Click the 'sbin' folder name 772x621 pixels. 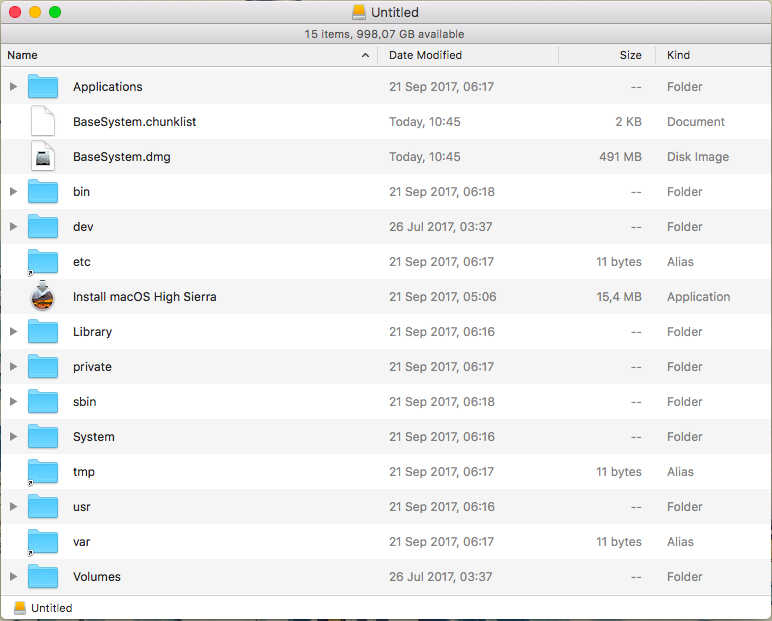85,402
